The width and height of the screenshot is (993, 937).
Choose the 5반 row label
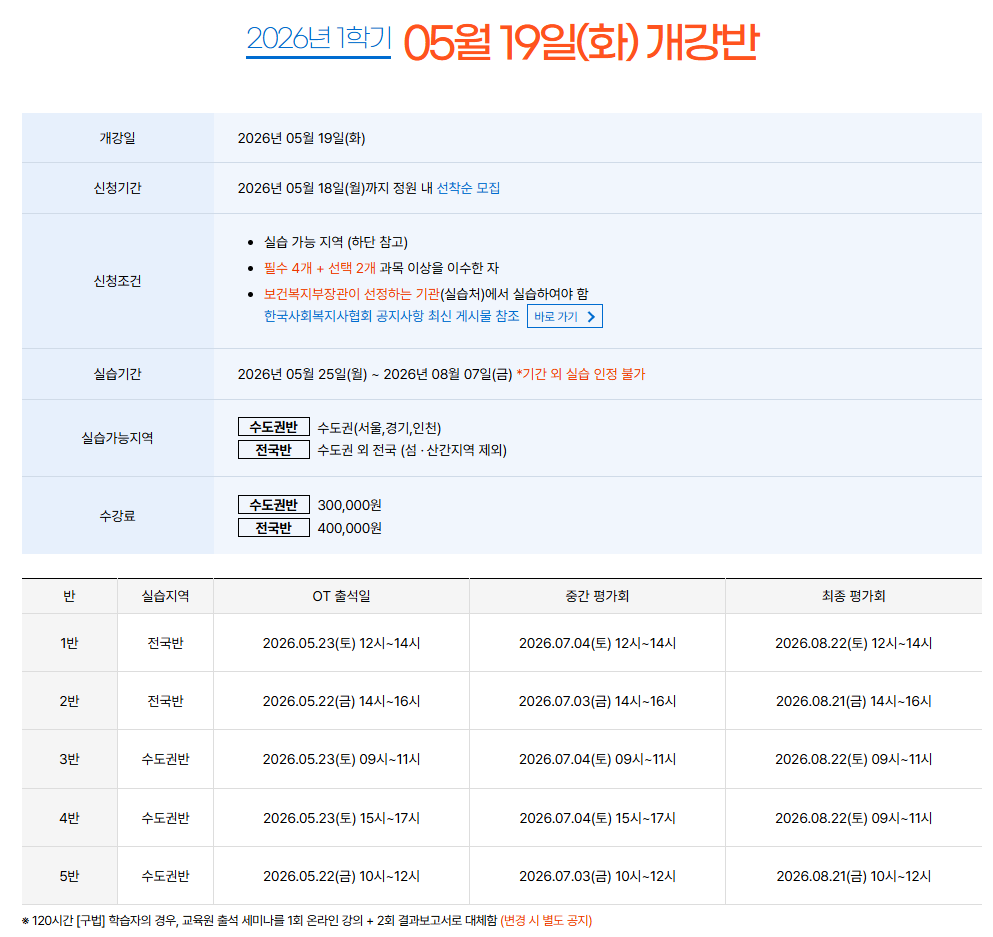pyautogui.click(x=69, y=876)
